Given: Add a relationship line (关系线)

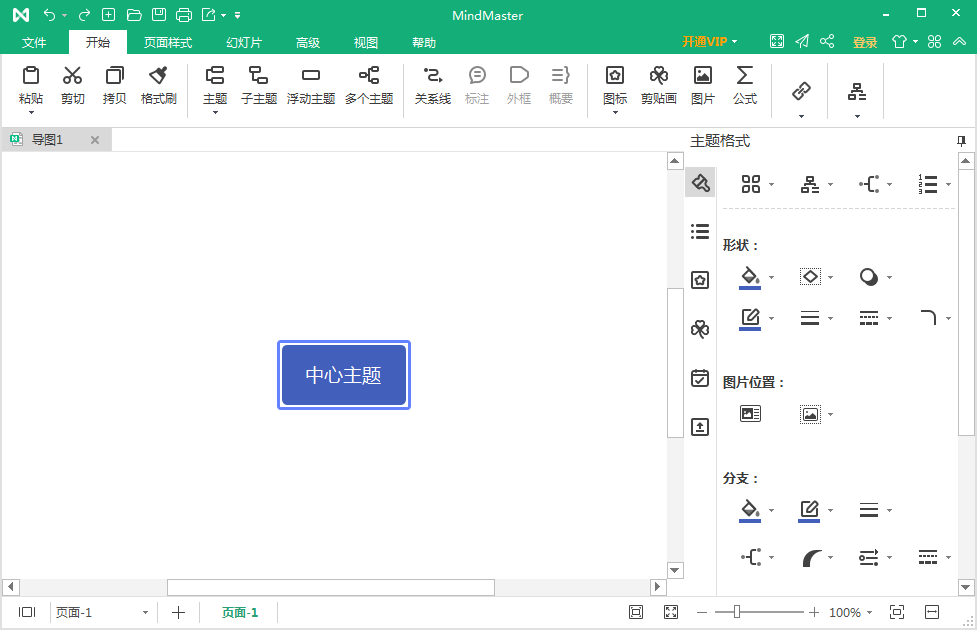Looking at the screenshot, I should 432,84.
